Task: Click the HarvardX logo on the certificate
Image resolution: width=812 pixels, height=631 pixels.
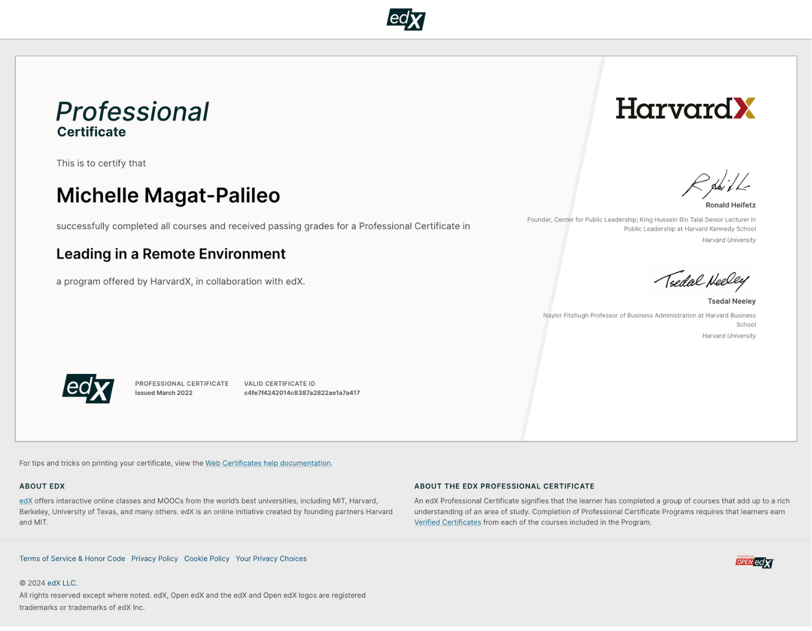Action: [x=685, y=108]
